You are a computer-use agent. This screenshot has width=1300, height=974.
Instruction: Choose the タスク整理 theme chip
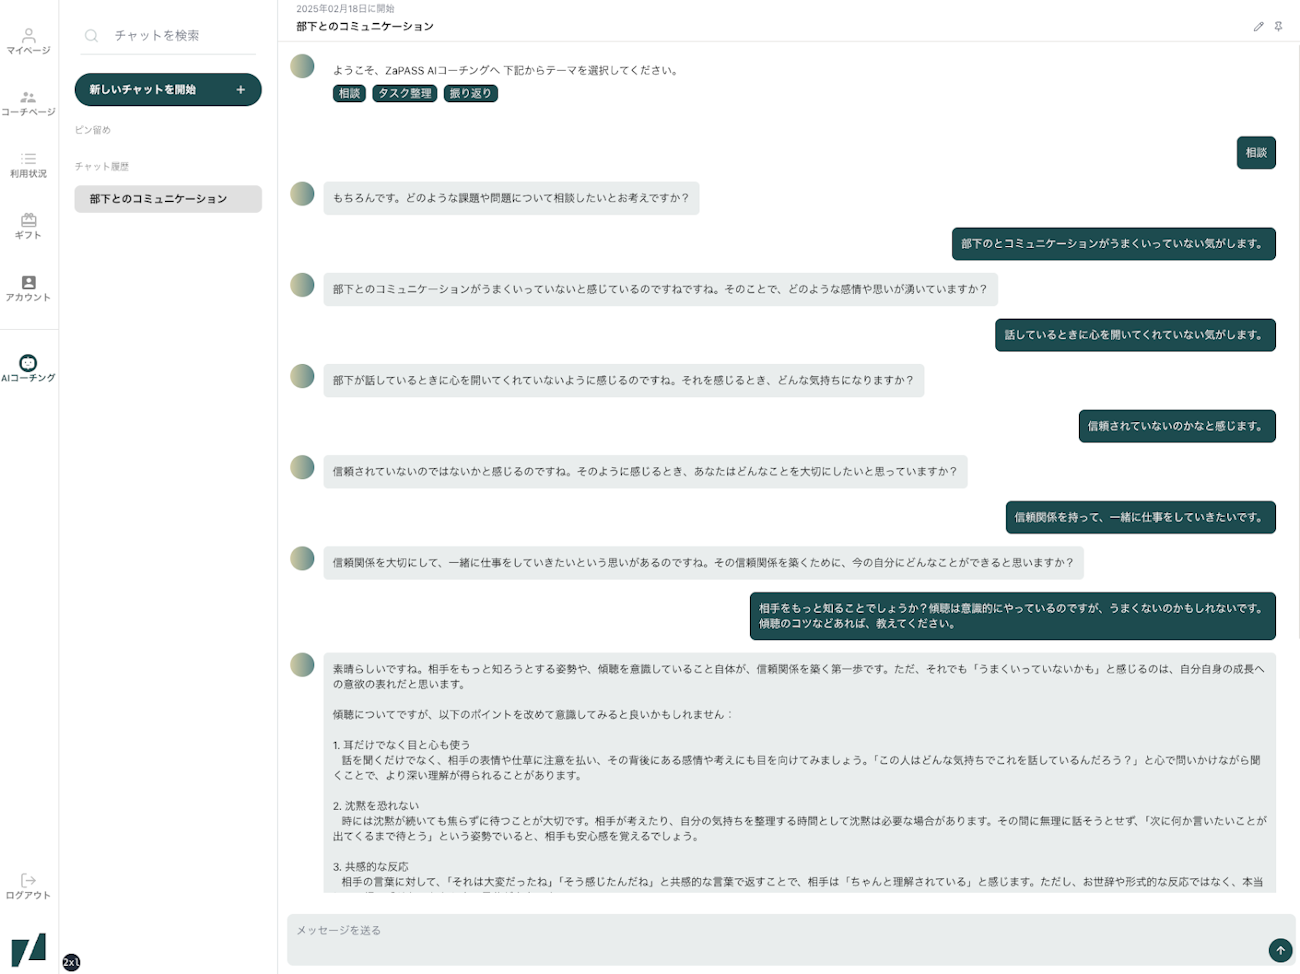405,93
